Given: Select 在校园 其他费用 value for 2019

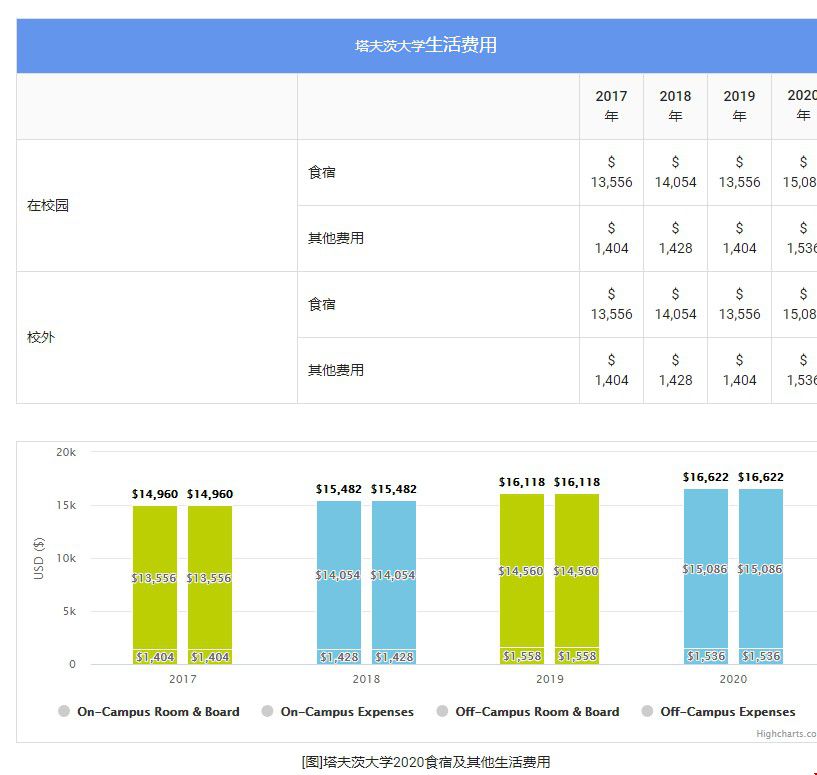Looking at the screenshot, I should coord(739,238).
